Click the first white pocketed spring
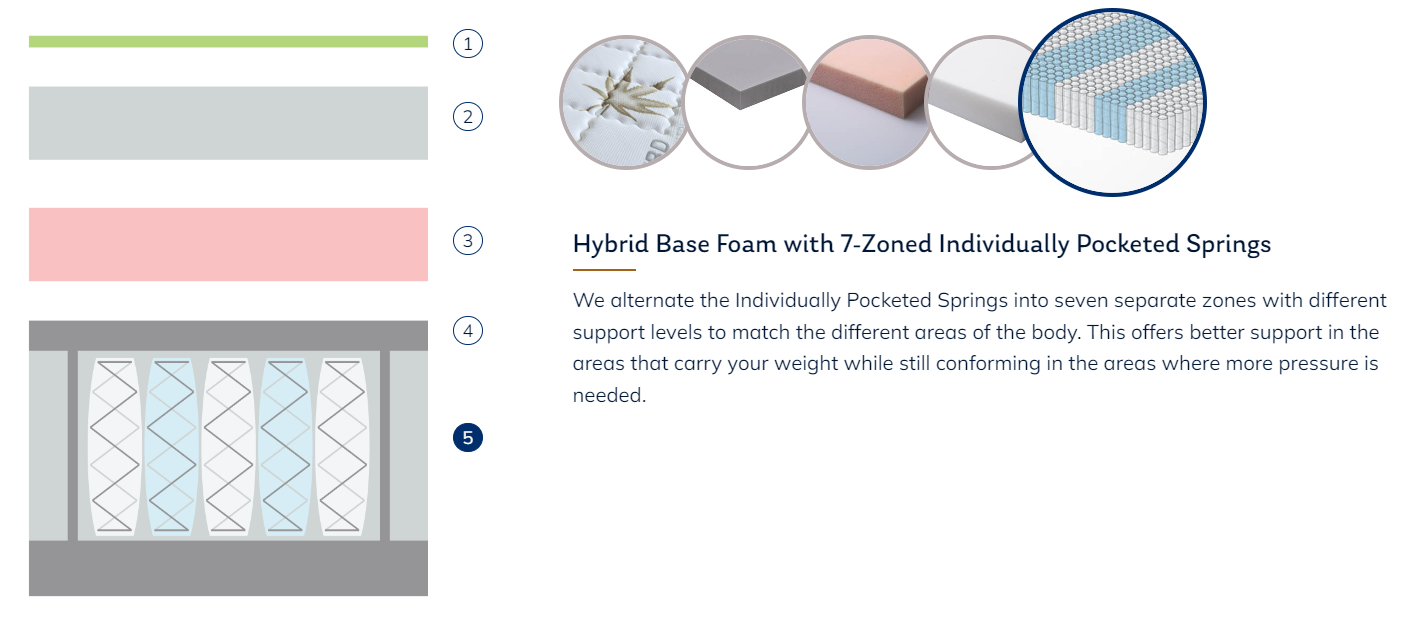Screen dimensions: 1419x634 pyautogui.click(x=114, y=444)
